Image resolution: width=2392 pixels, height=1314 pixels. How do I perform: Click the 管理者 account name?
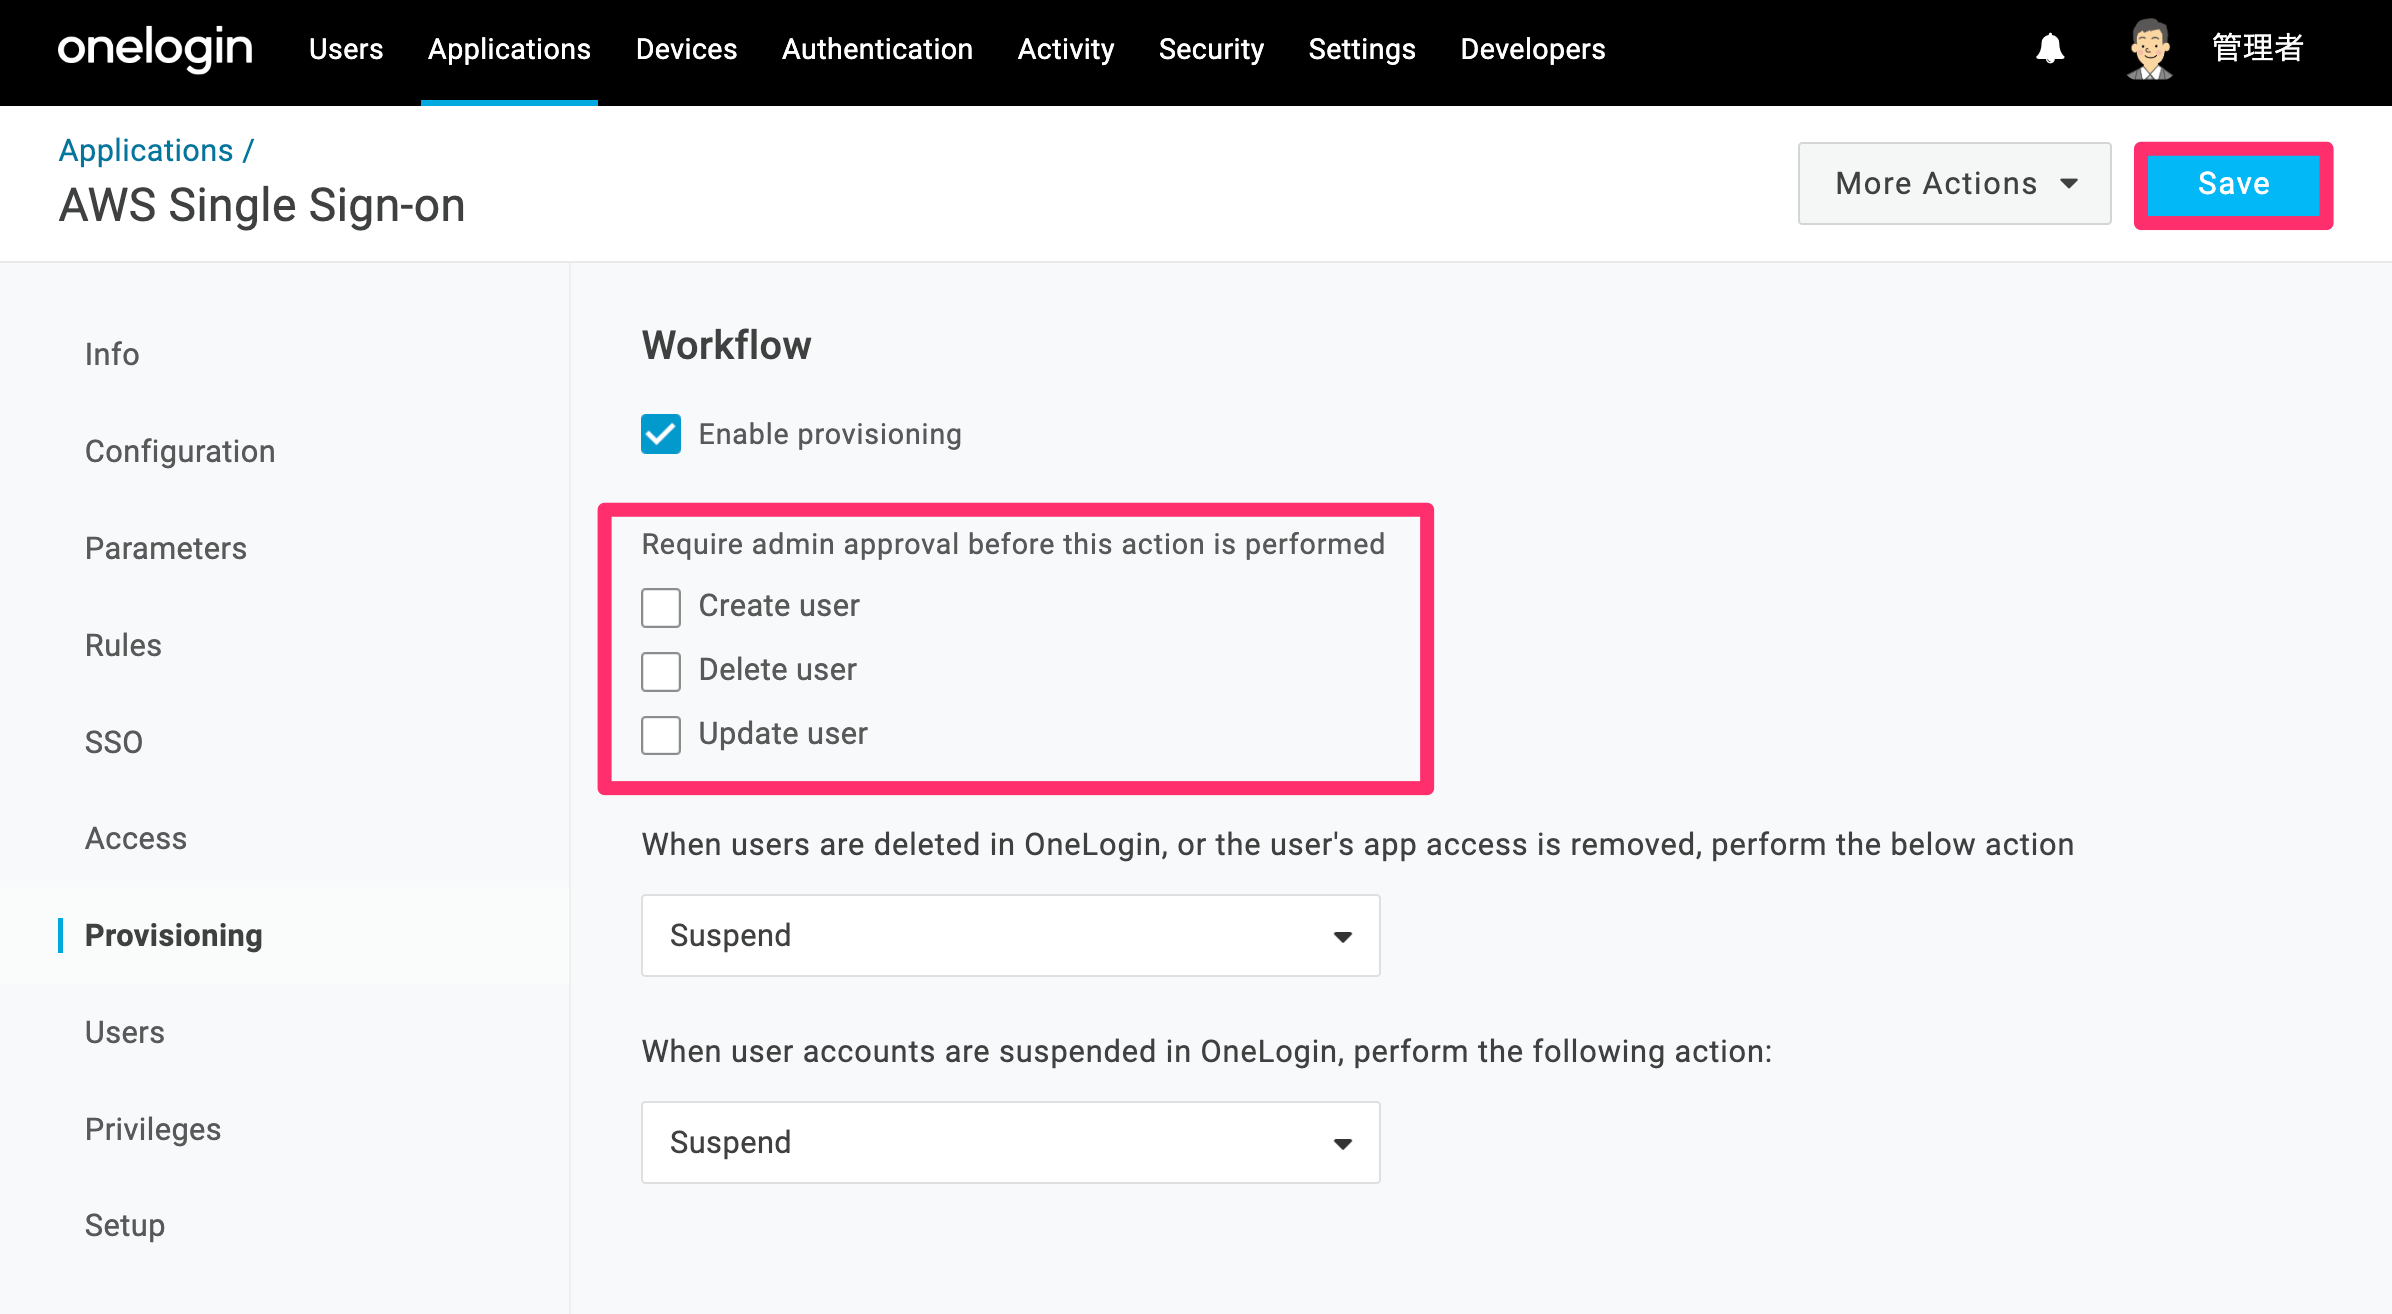pyautogui.click(x=2258, y=48)
